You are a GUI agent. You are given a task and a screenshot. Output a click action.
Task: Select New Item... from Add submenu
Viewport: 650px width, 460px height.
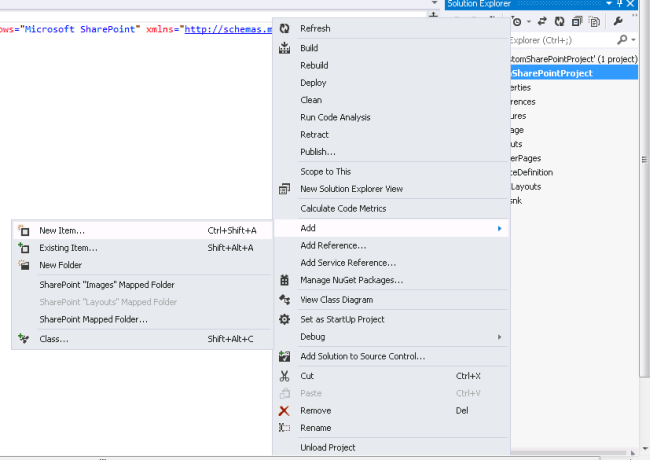62,230
